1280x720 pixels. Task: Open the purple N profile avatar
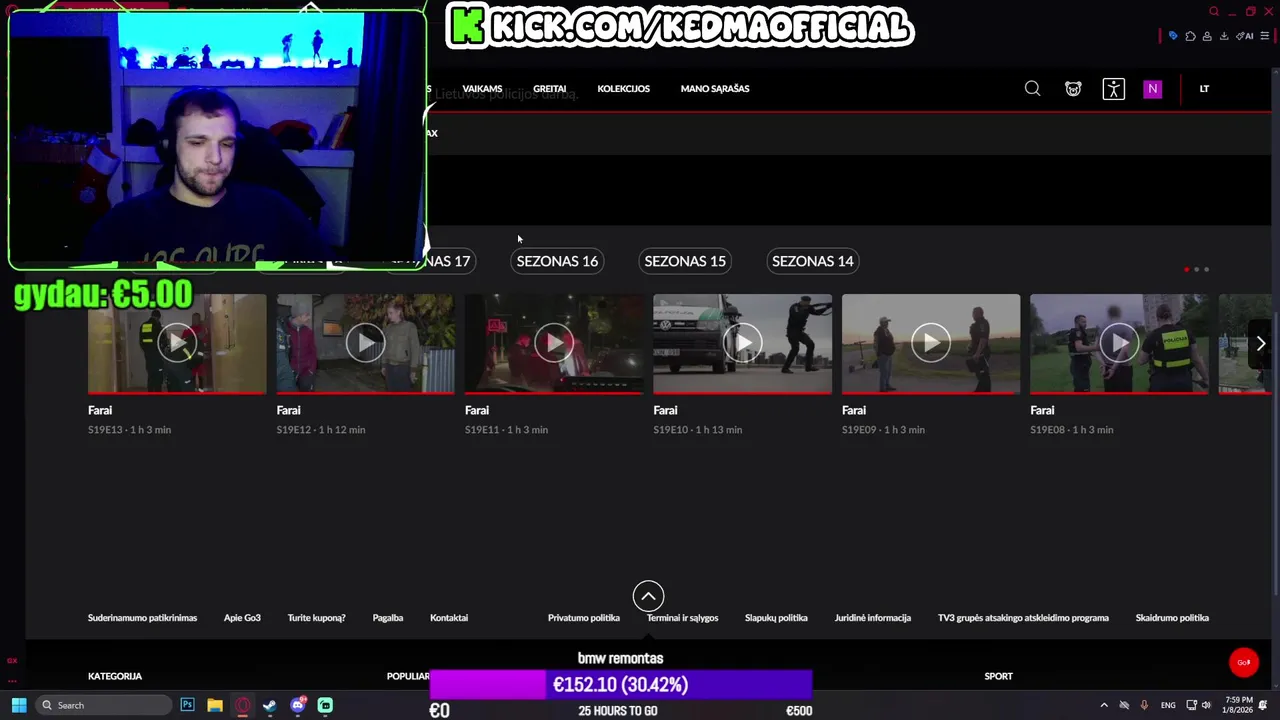1152,89
